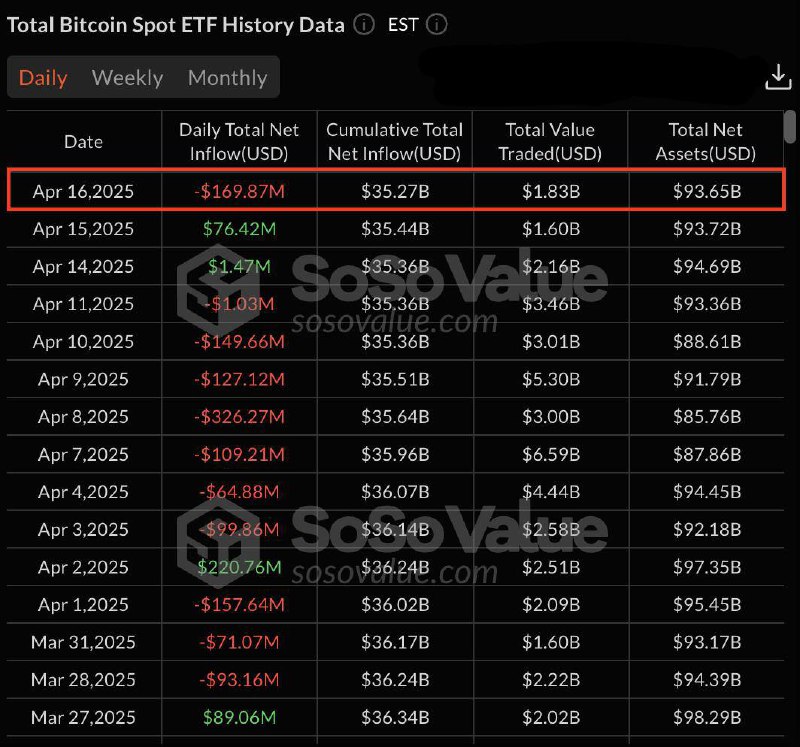Image resolution: width=800 pixels, height=747 pixels.
Task: Click the download data icon
Action: pos(778,77)
